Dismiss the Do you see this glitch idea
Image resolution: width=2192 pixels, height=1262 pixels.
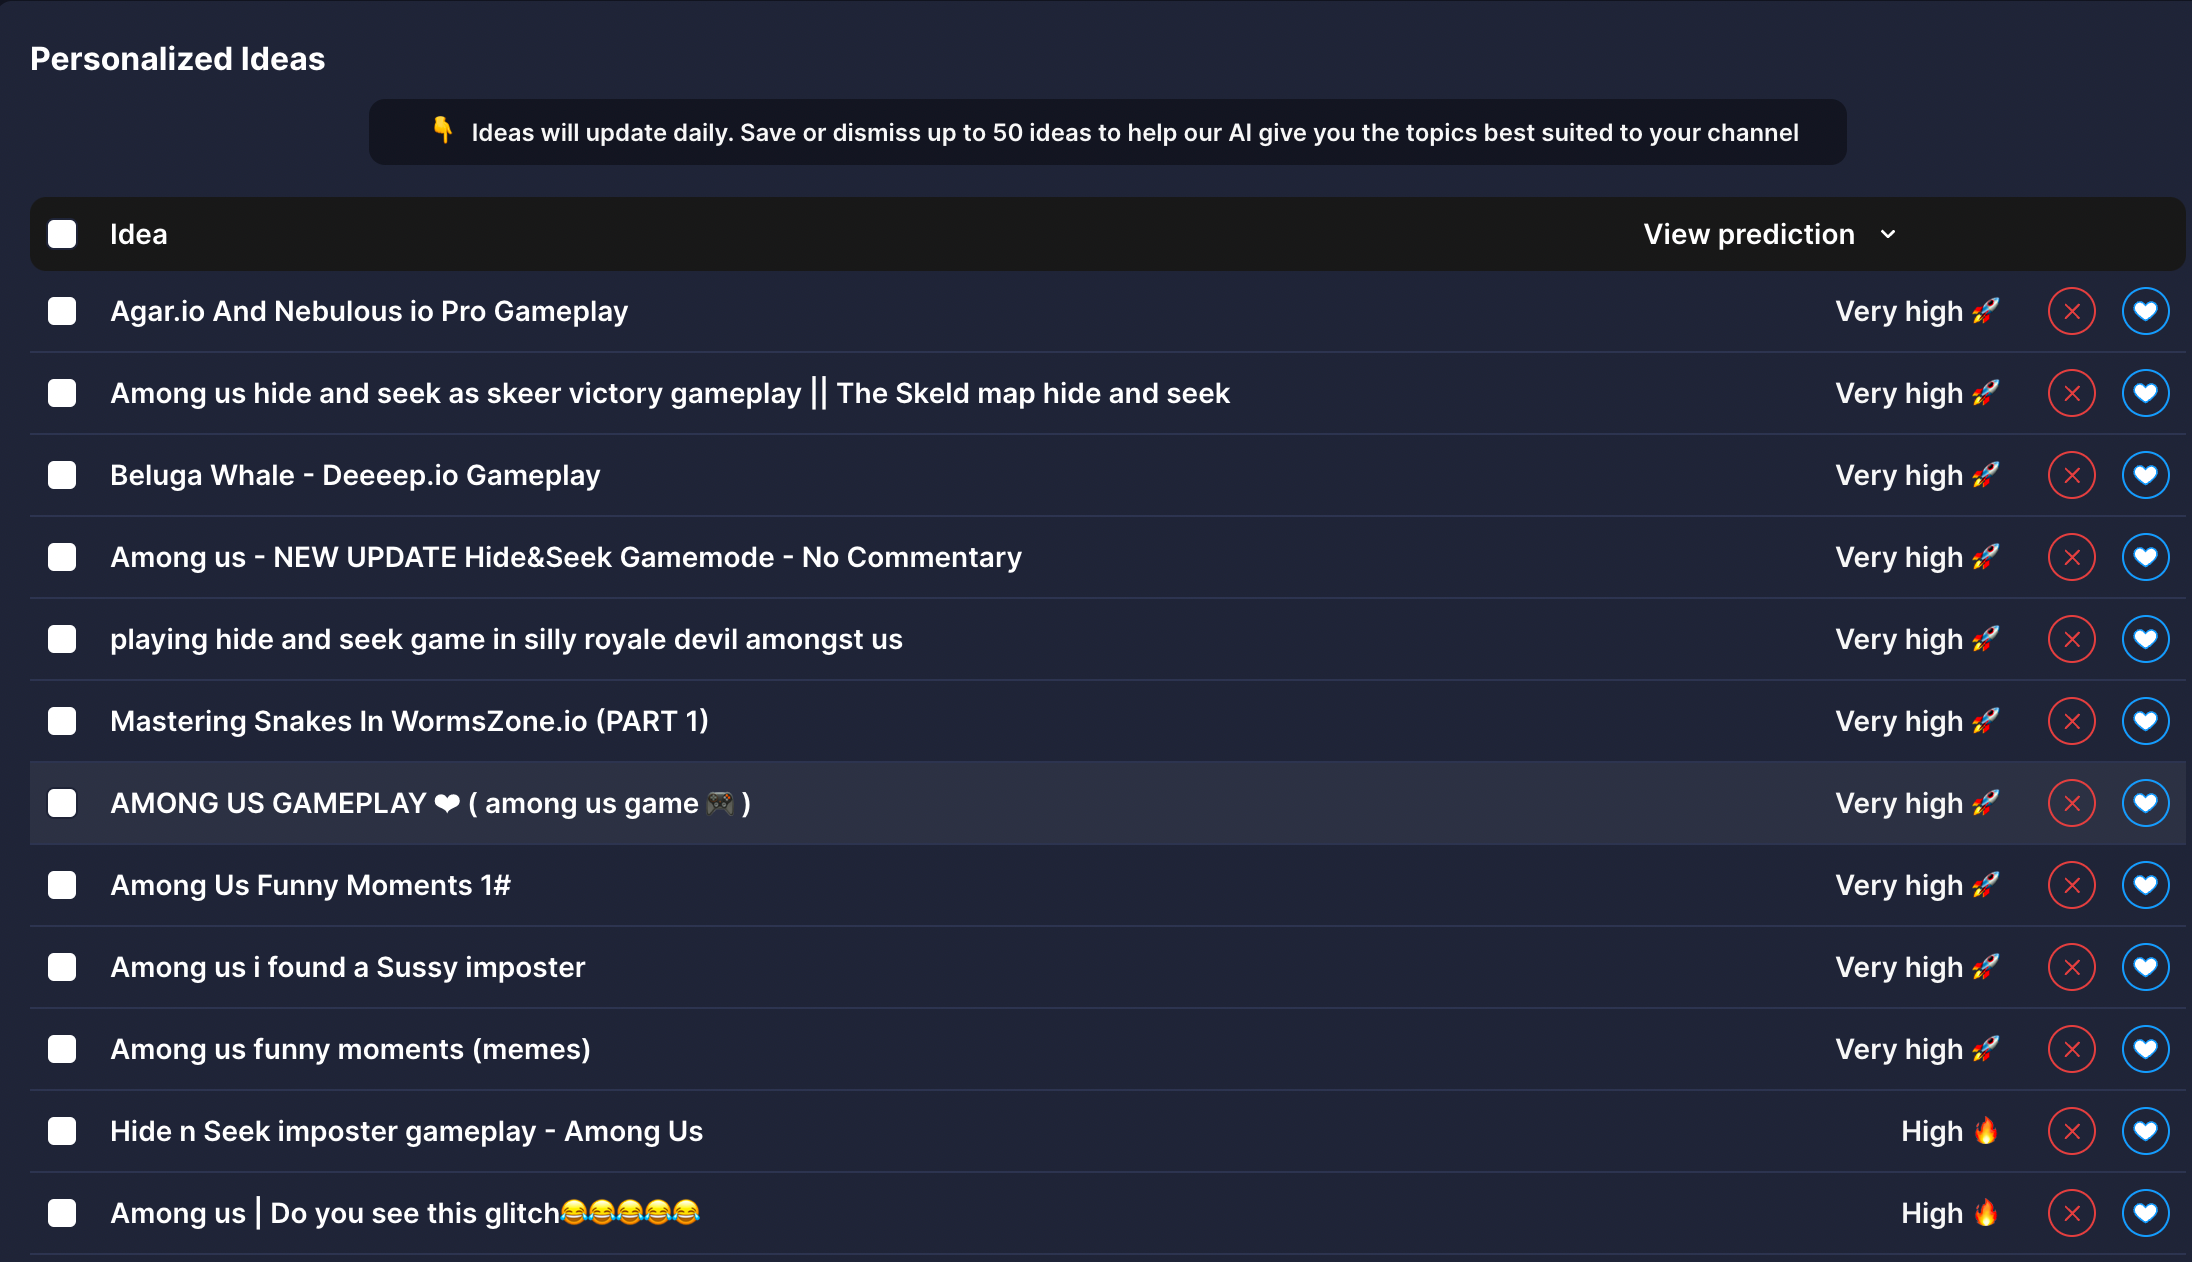point(2072,1213)
